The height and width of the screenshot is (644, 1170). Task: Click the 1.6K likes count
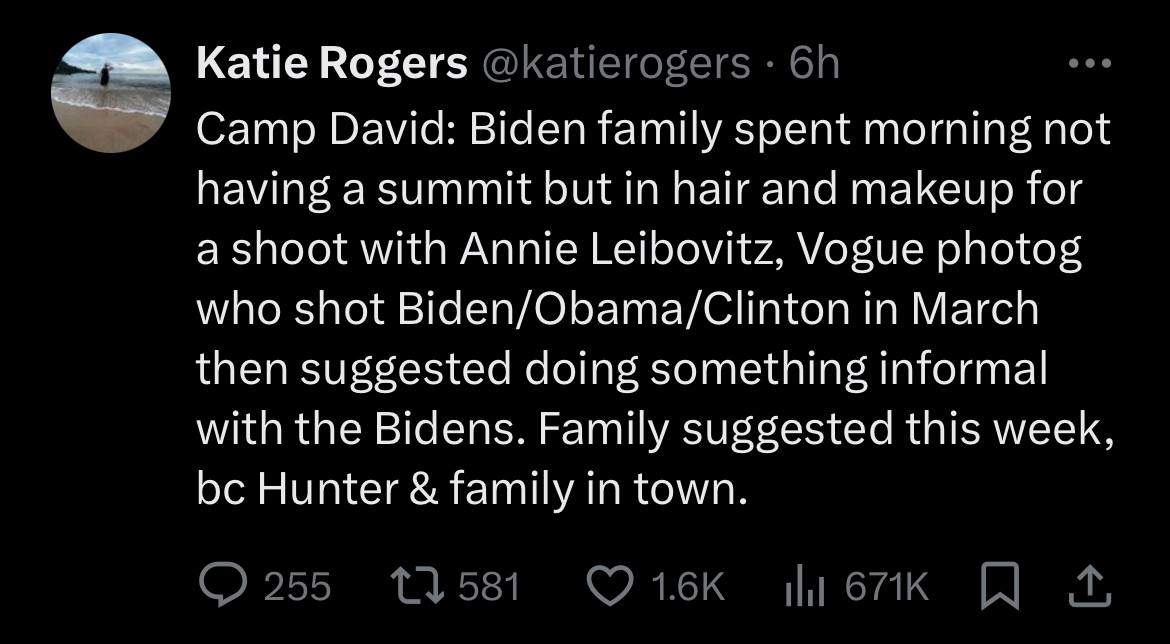click(x=686, y=587)
